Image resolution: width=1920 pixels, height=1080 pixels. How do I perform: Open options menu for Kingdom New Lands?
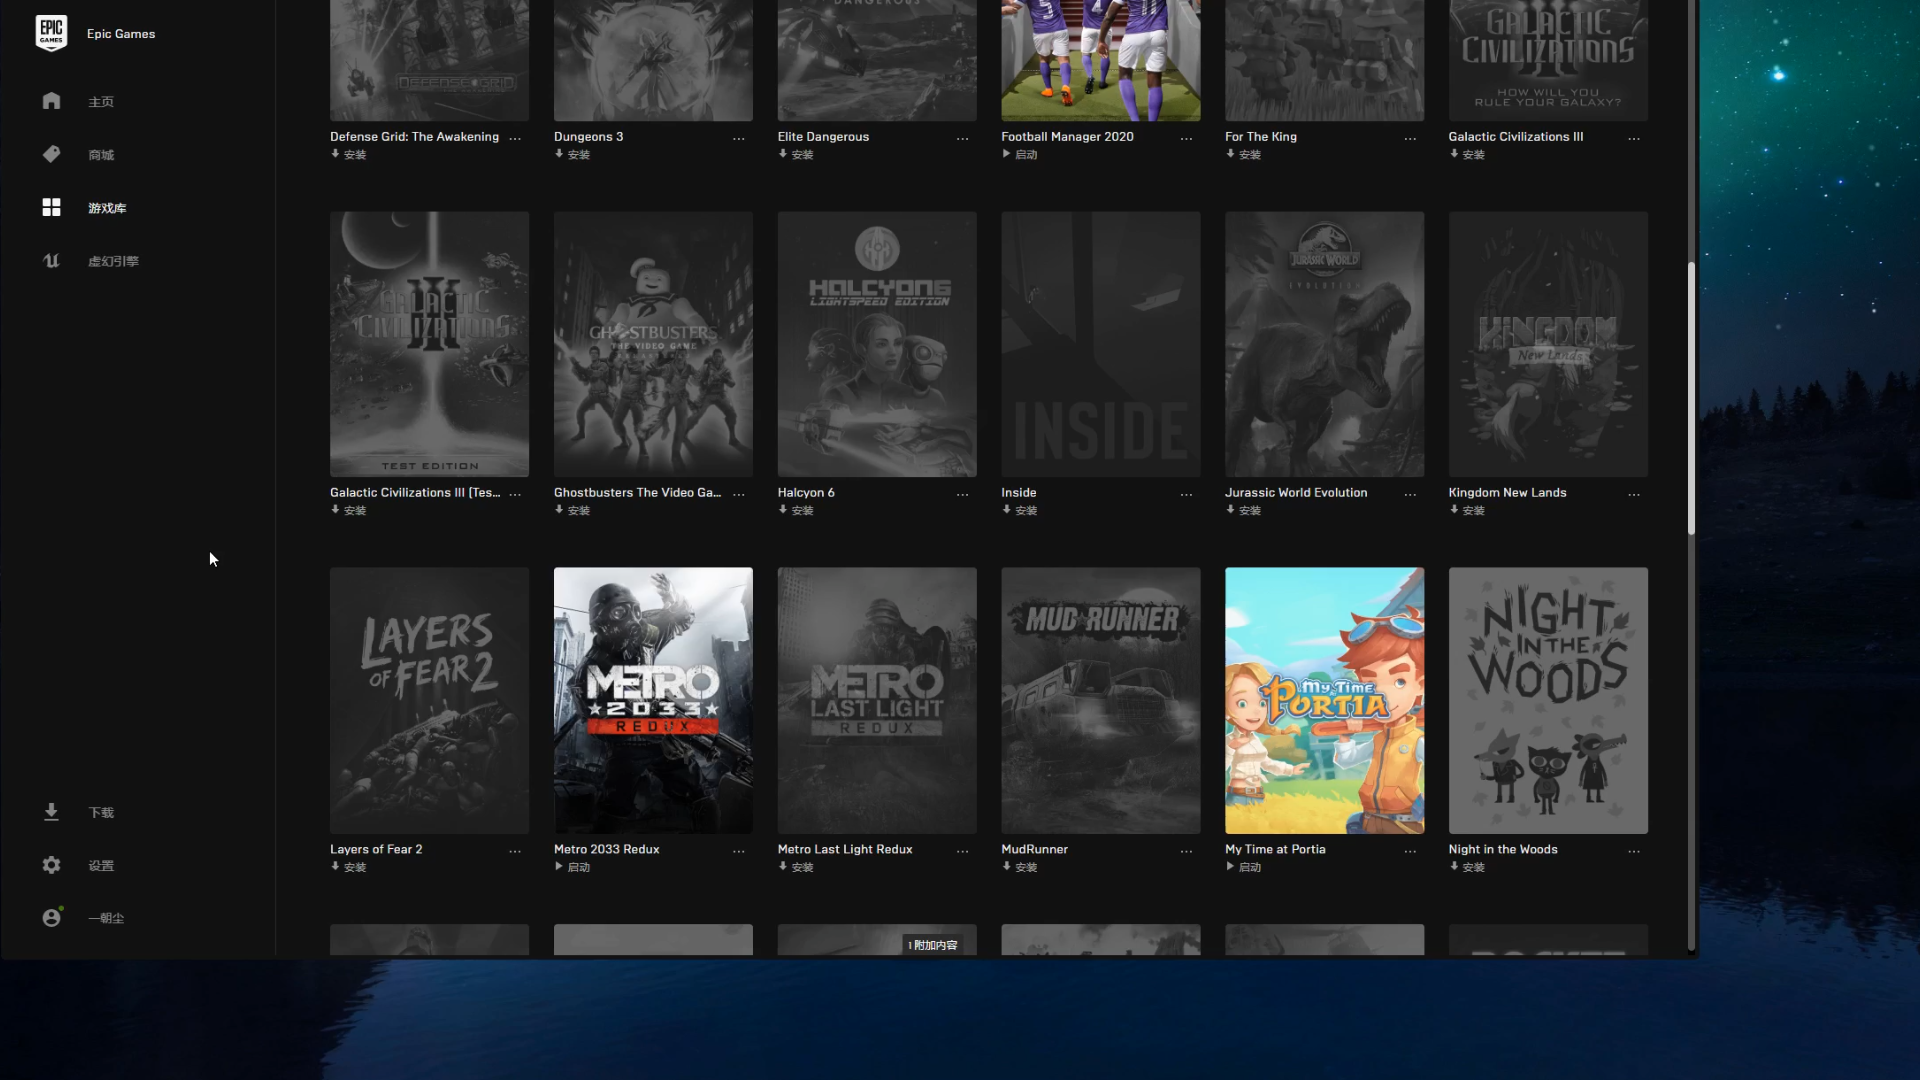pyautogui.click(x=1634, y=494)
